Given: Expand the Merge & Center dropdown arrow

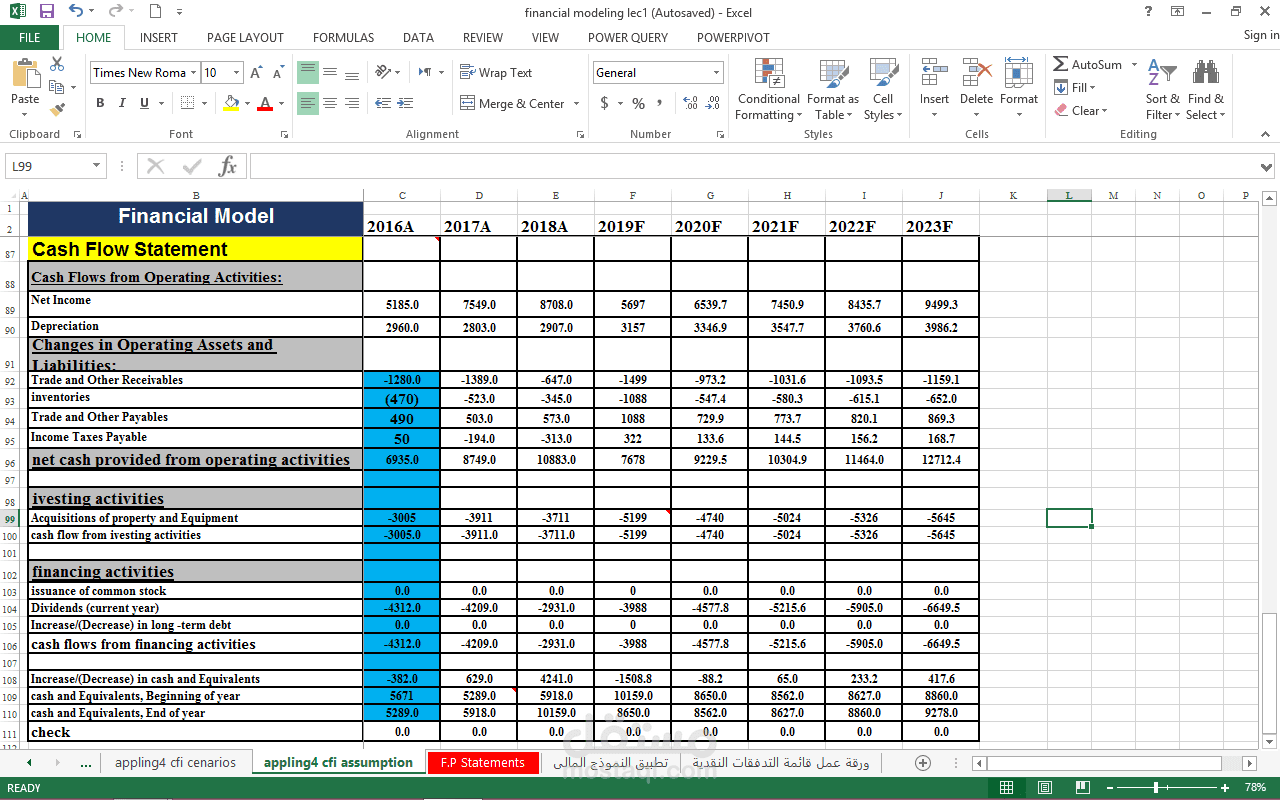Looking at the screenshot, I should [576, 103].
